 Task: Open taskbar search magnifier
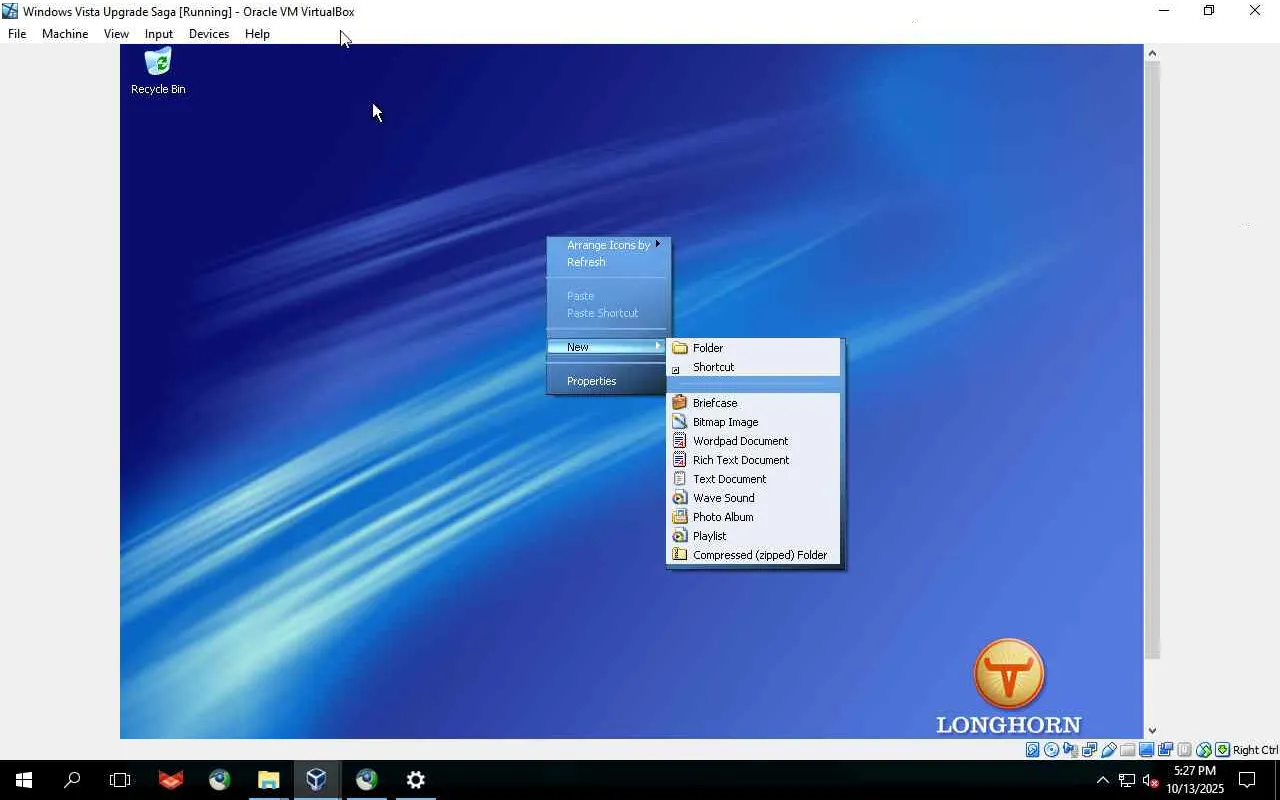72,780
